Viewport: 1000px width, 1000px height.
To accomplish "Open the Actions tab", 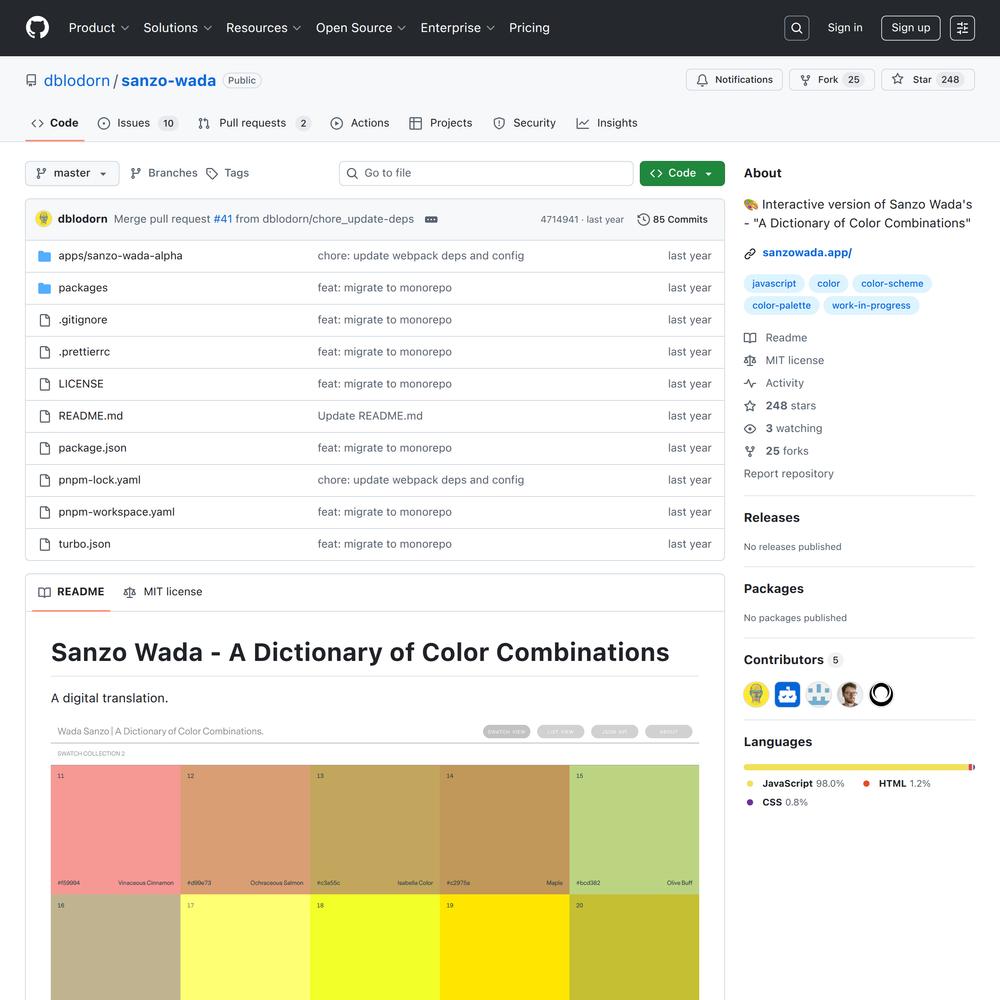I will [x=360, y=123].
